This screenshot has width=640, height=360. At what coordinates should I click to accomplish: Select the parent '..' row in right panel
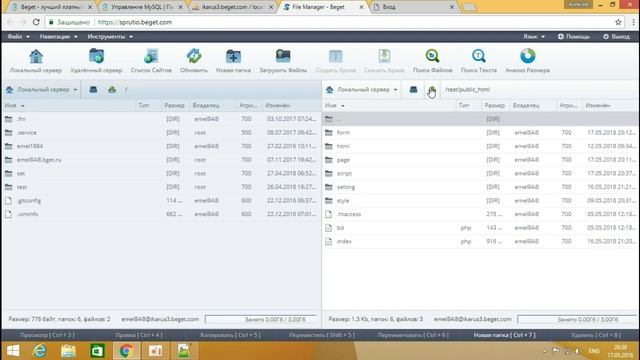coord(480,119)
